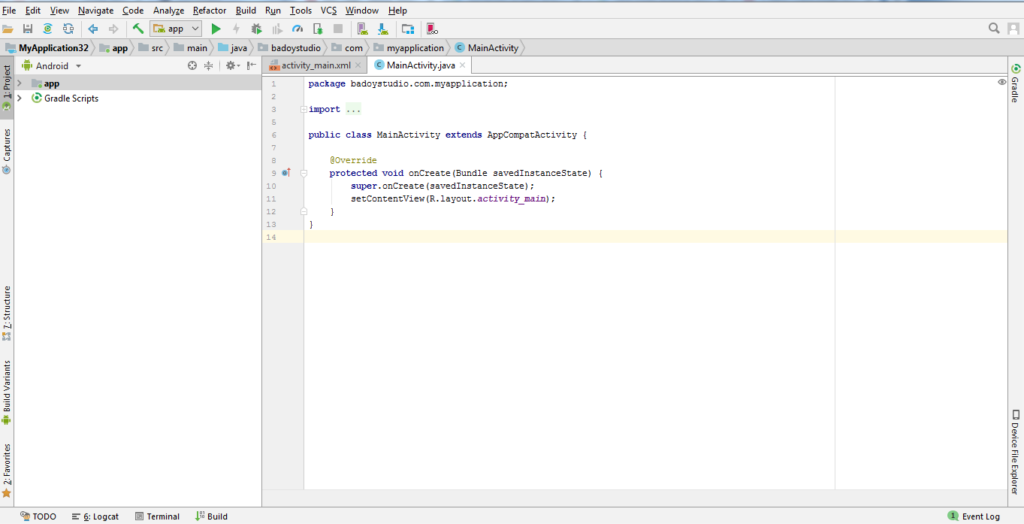Switch to the activity_main.xml tab

pyautogui.click(x=315, y=65)
